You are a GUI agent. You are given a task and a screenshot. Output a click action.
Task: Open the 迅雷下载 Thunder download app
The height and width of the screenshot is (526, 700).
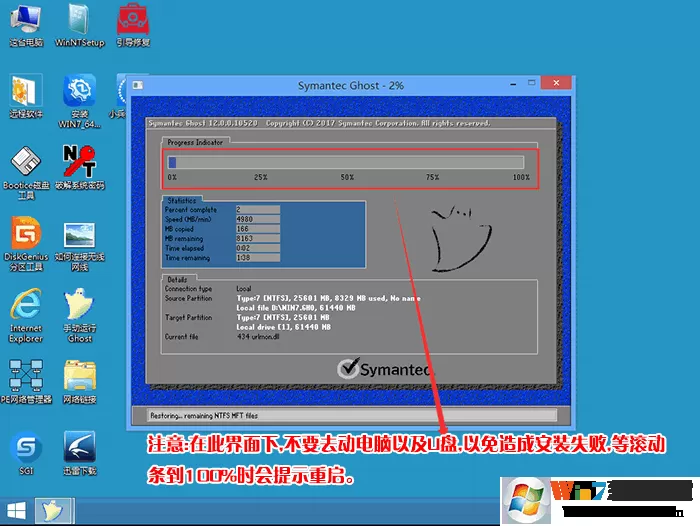pyautogui.click(x=79, y=453)
